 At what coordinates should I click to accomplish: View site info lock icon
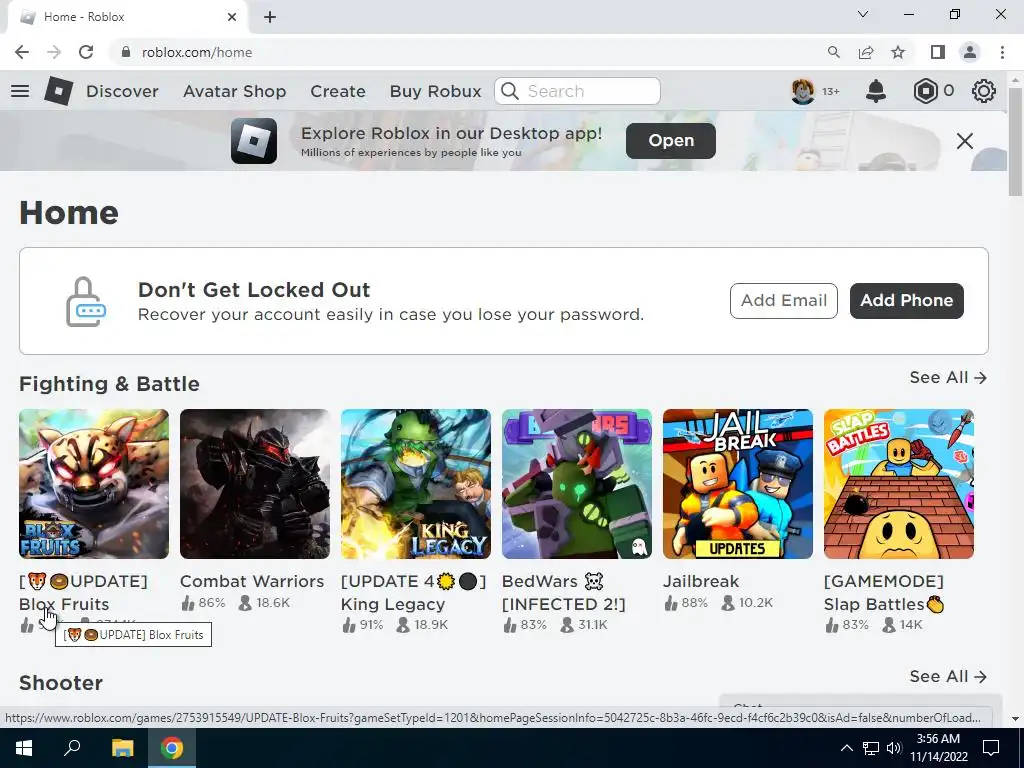(126, 52)
